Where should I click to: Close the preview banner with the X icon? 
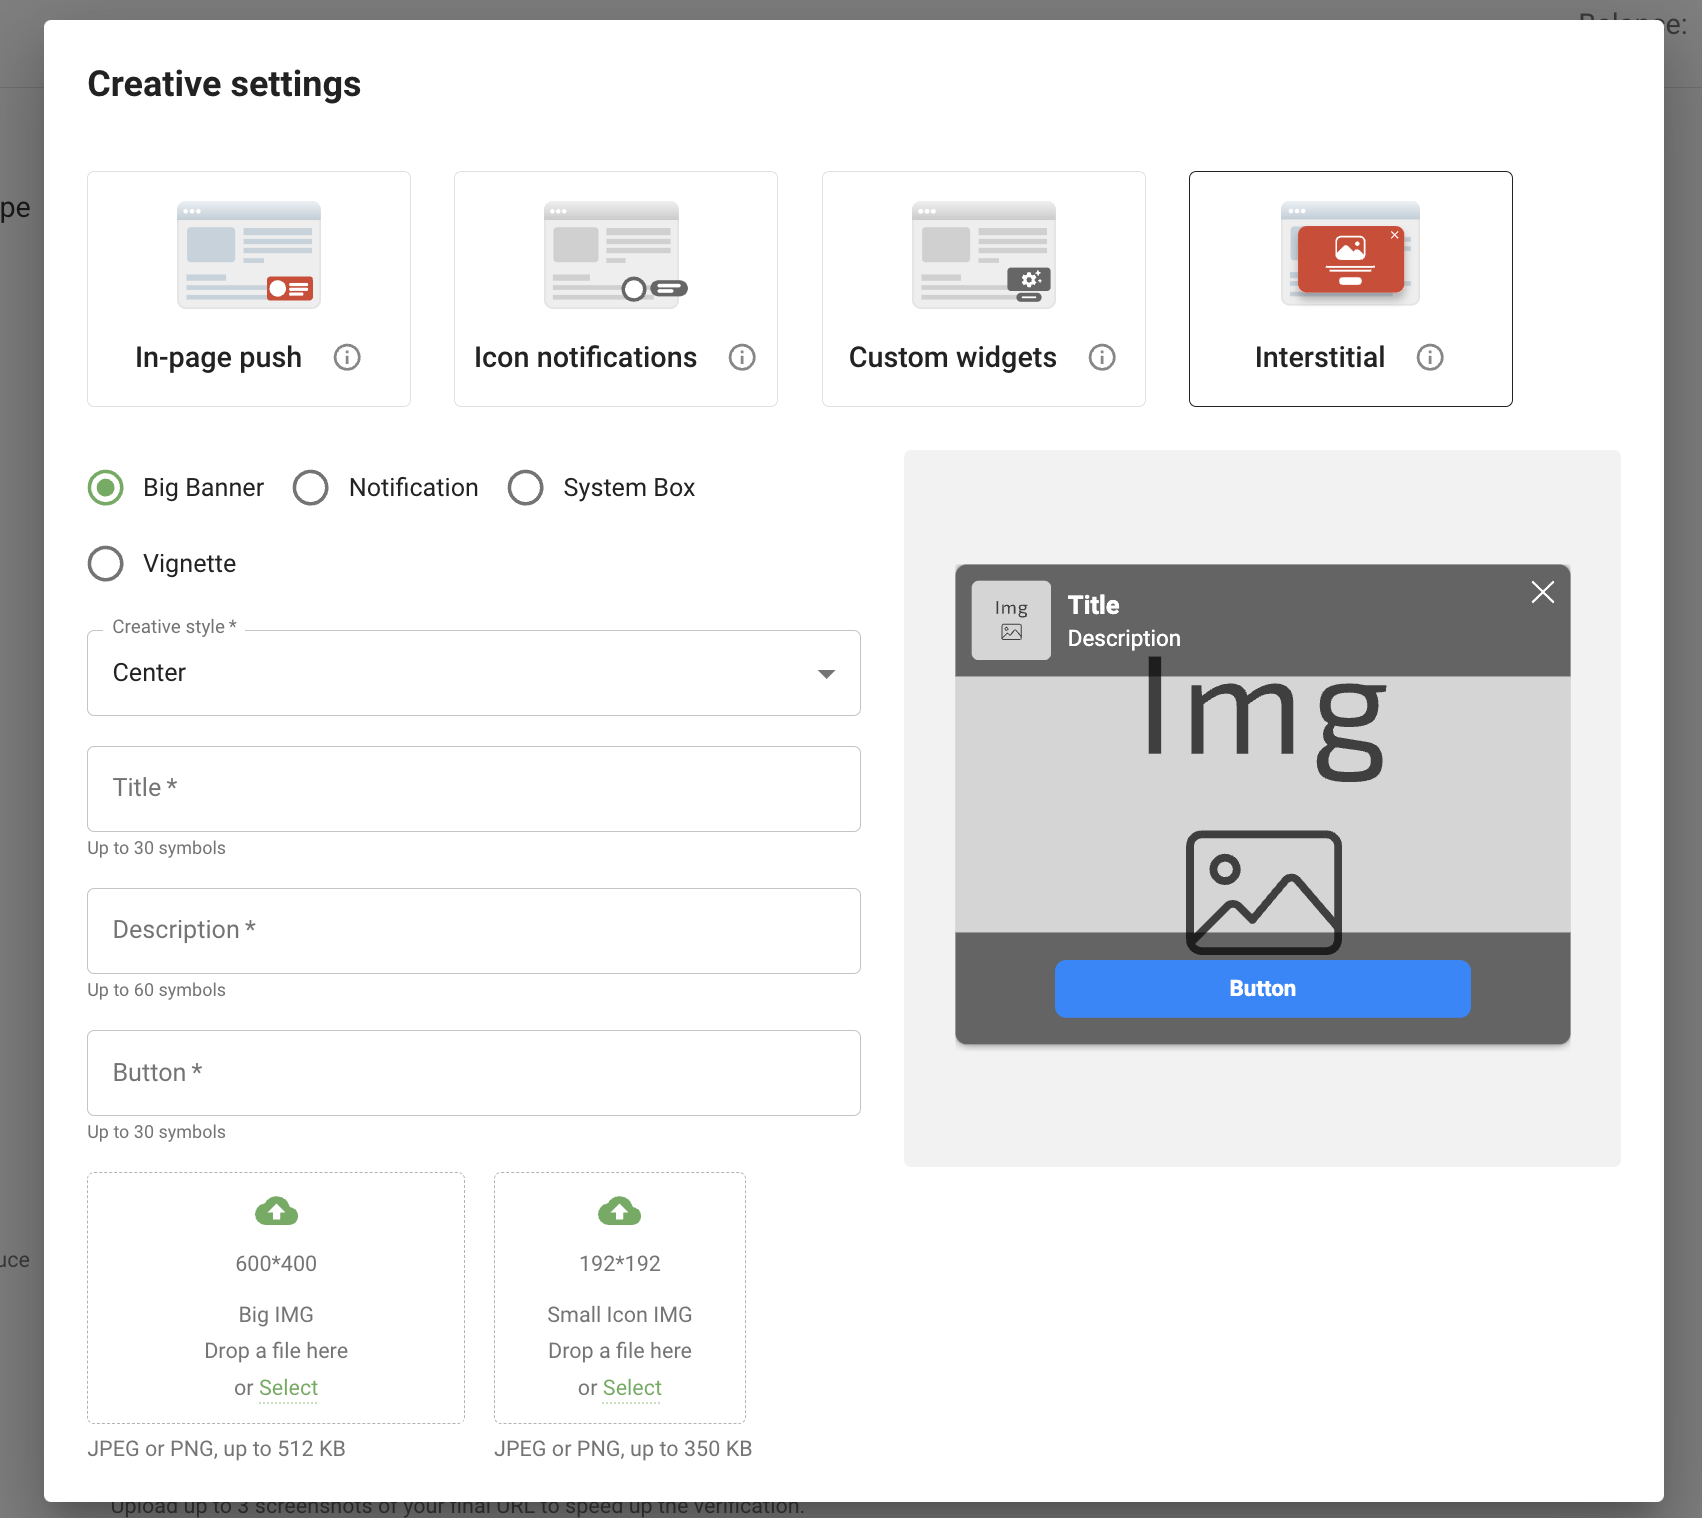[1542, 592]
